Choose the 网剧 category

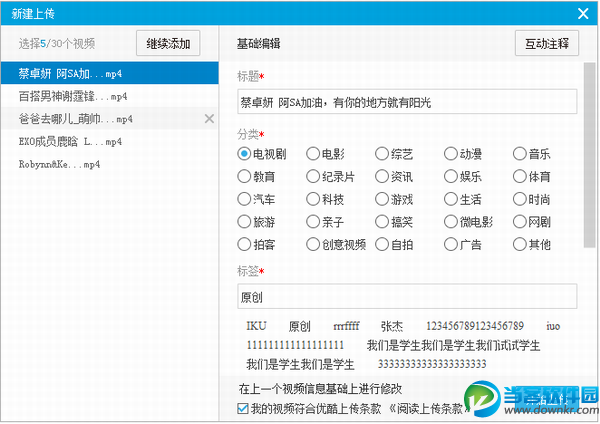[532, 222]
